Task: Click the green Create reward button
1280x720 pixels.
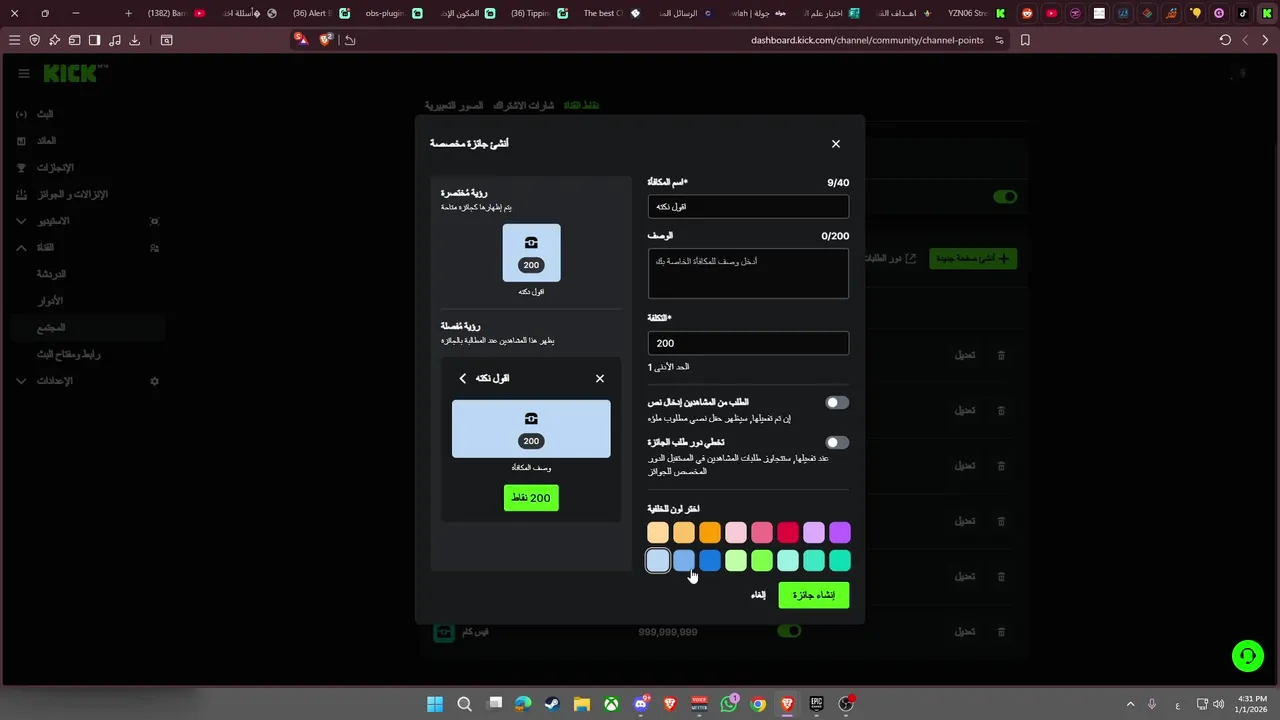Action: click(813, 595)
